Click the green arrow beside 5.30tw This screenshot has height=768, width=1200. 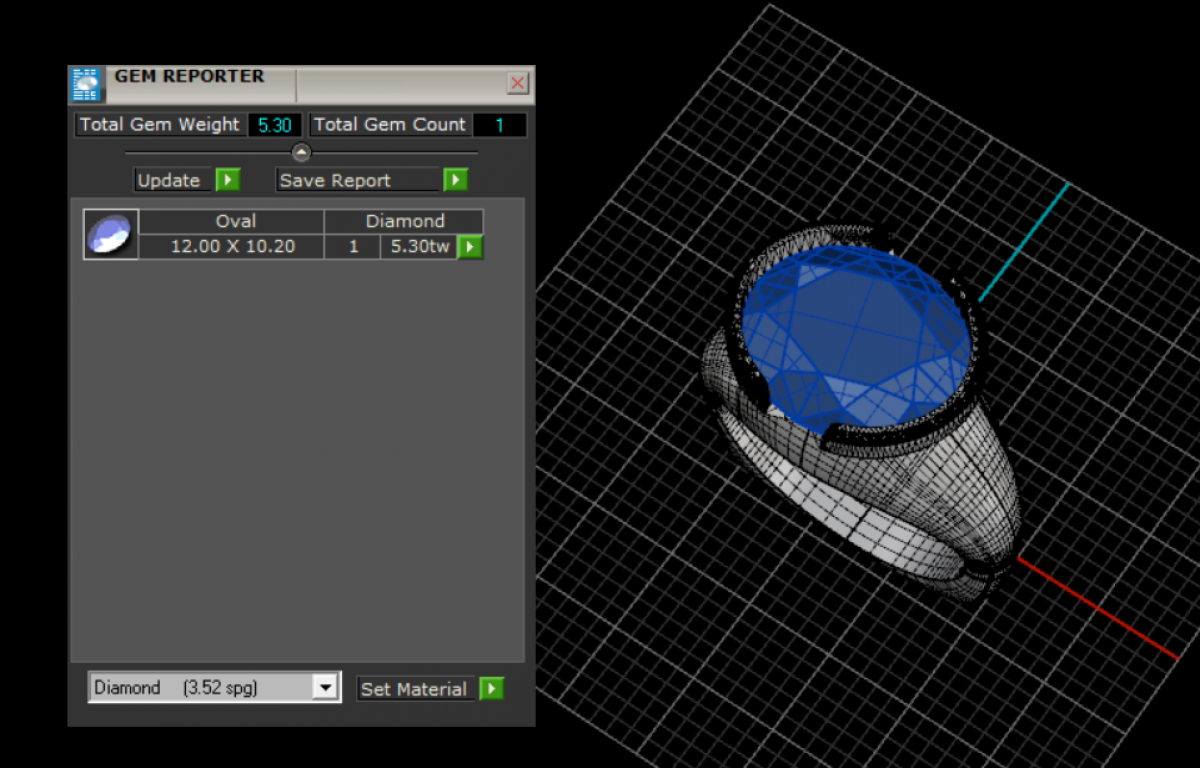(470, 246)
